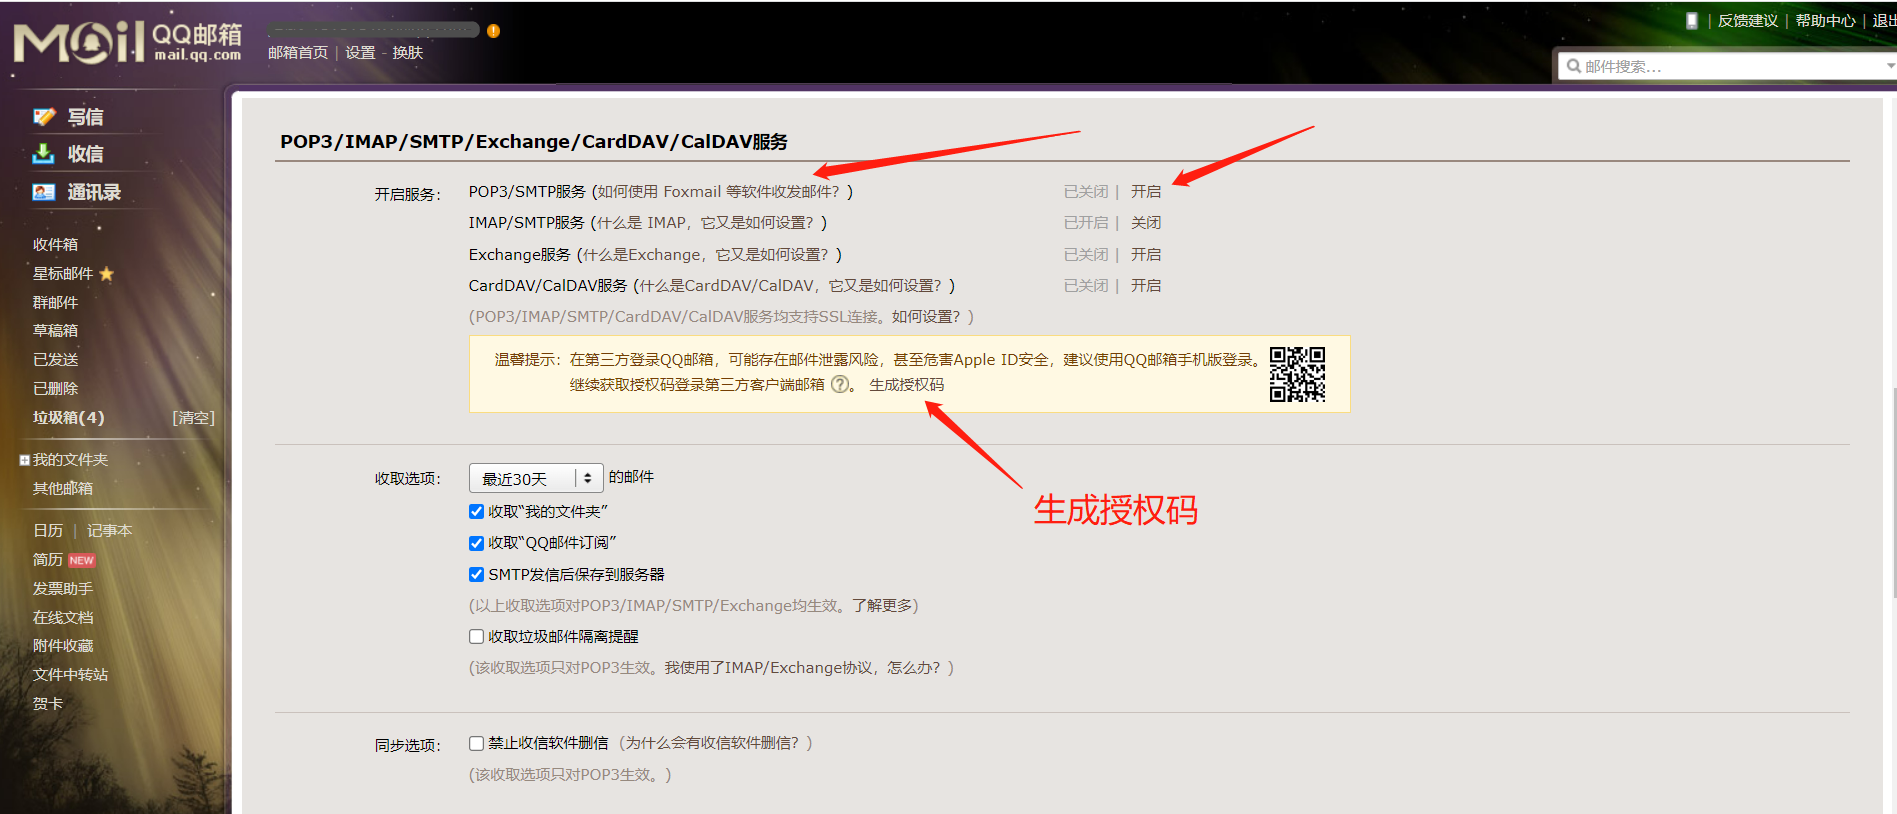Open 其他邮箱 in sidebar
This screenshot has width=1897, height=814.
tap(62, 489)
